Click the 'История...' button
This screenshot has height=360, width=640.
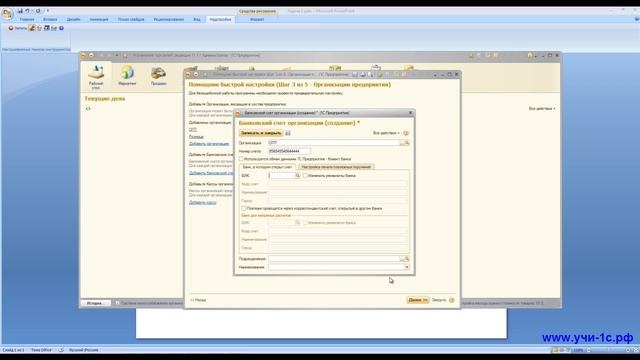(x=96, y=303)
